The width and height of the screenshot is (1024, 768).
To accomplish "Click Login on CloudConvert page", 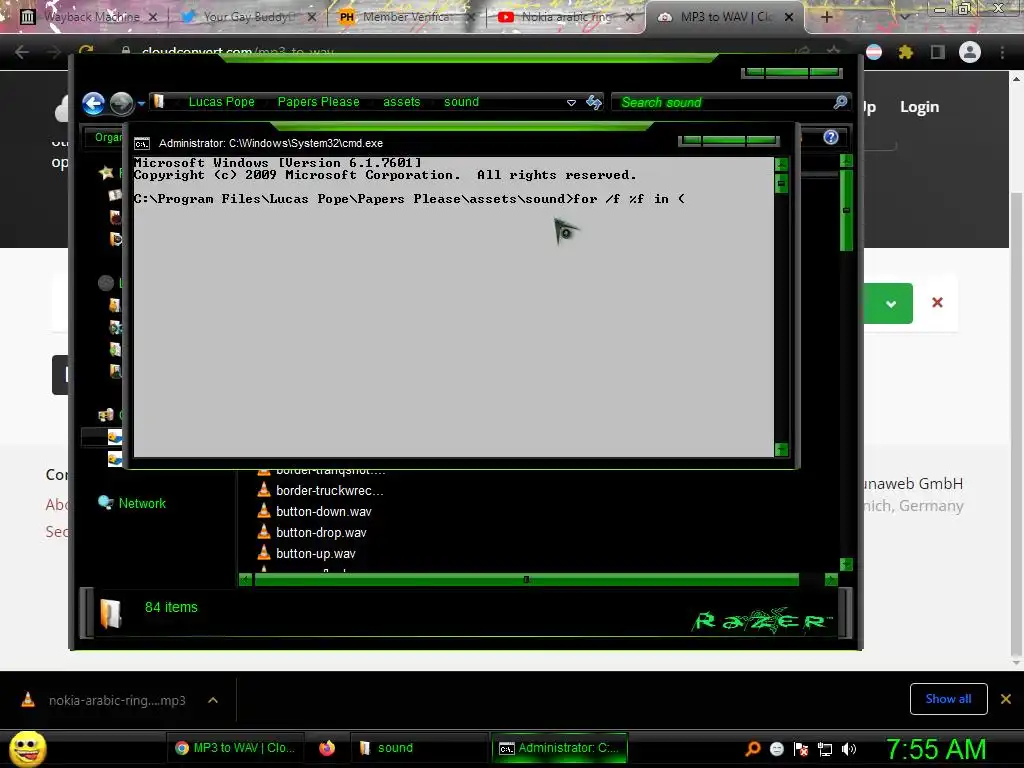I will [920, 106].
